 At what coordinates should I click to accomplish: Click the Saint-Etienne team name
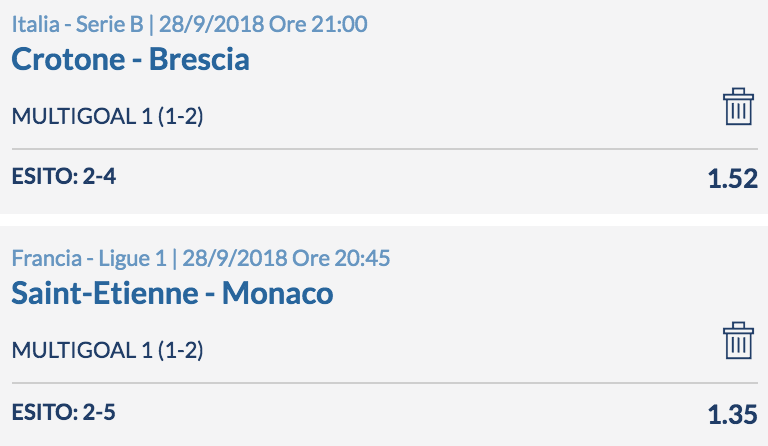click(105, 293)
